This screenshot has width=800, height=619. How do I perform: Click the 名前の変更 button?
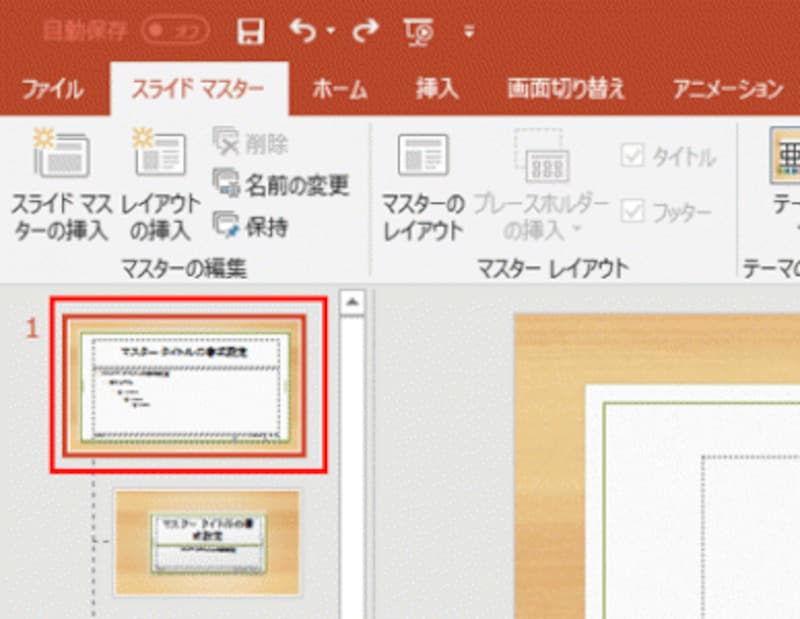tap(280, 184)
